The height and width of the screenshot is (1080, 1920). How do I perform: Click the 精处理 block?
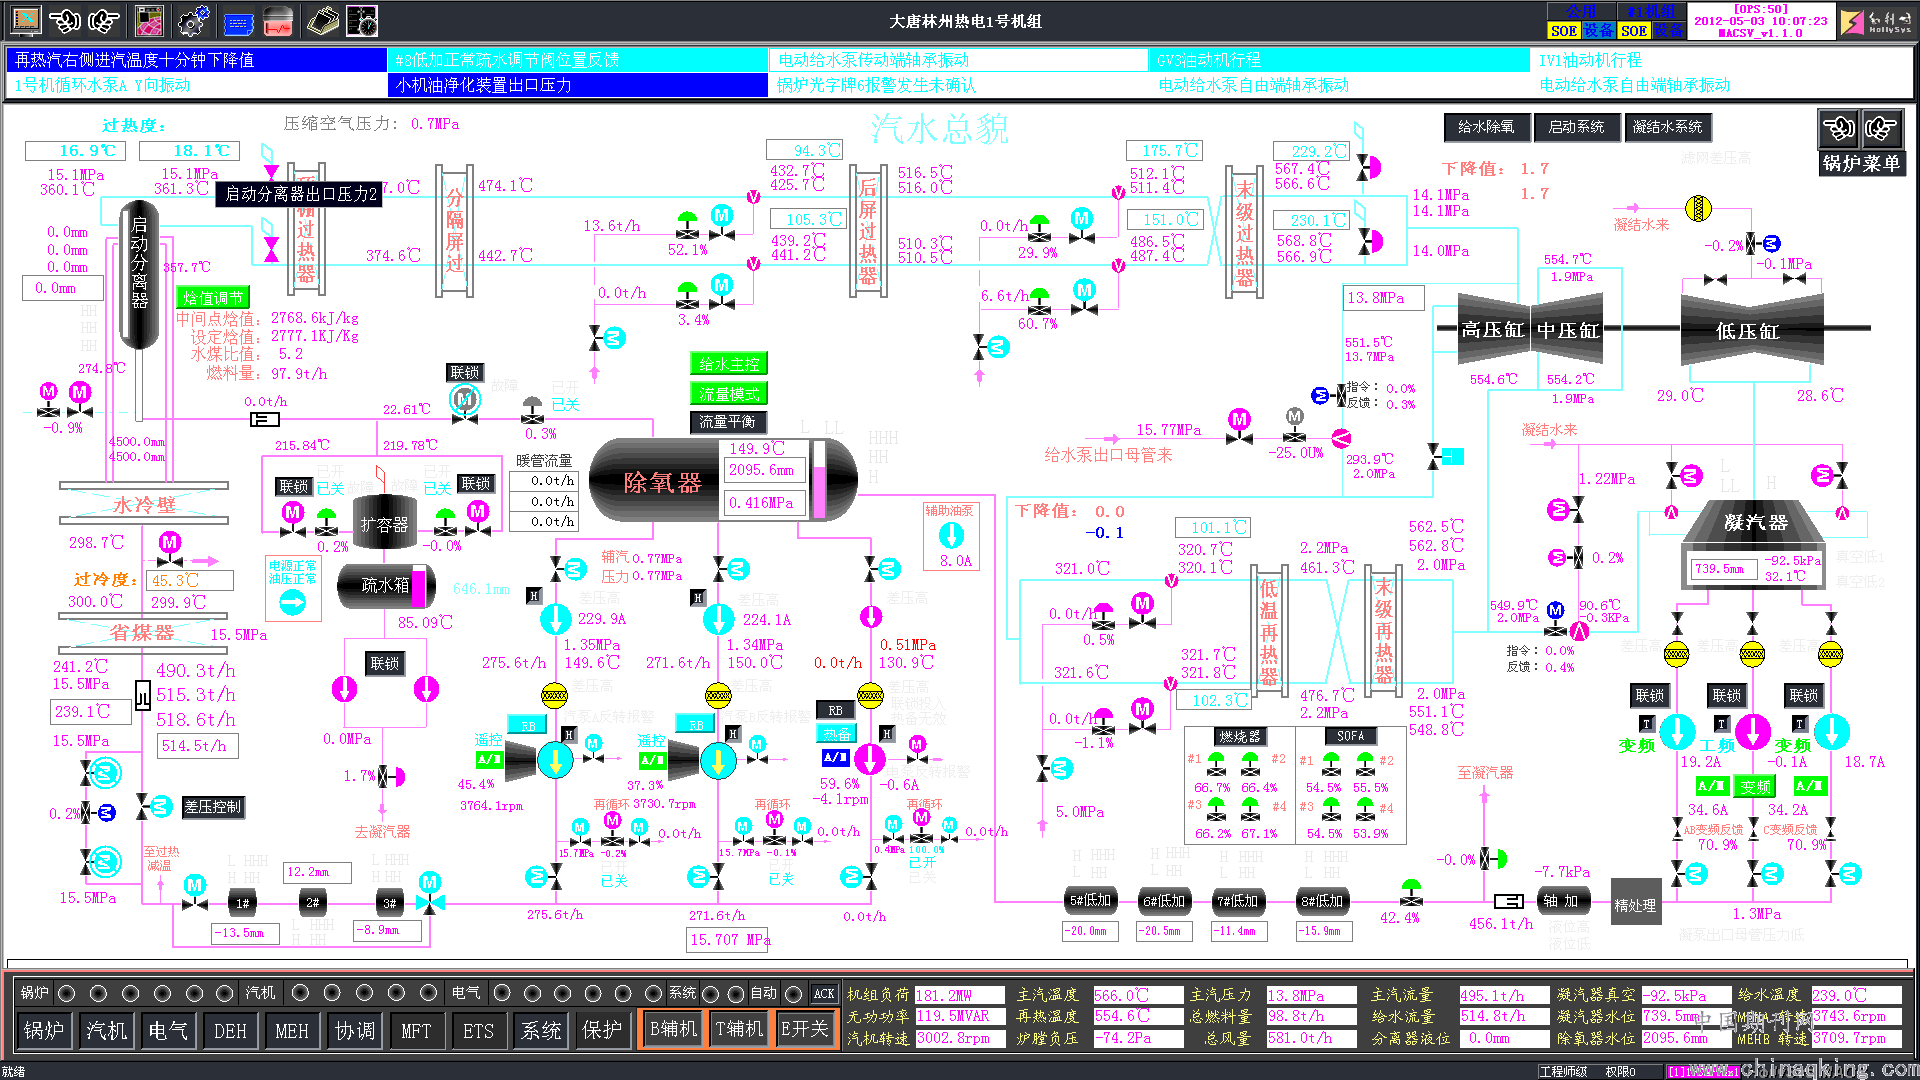coord(1635,904)
